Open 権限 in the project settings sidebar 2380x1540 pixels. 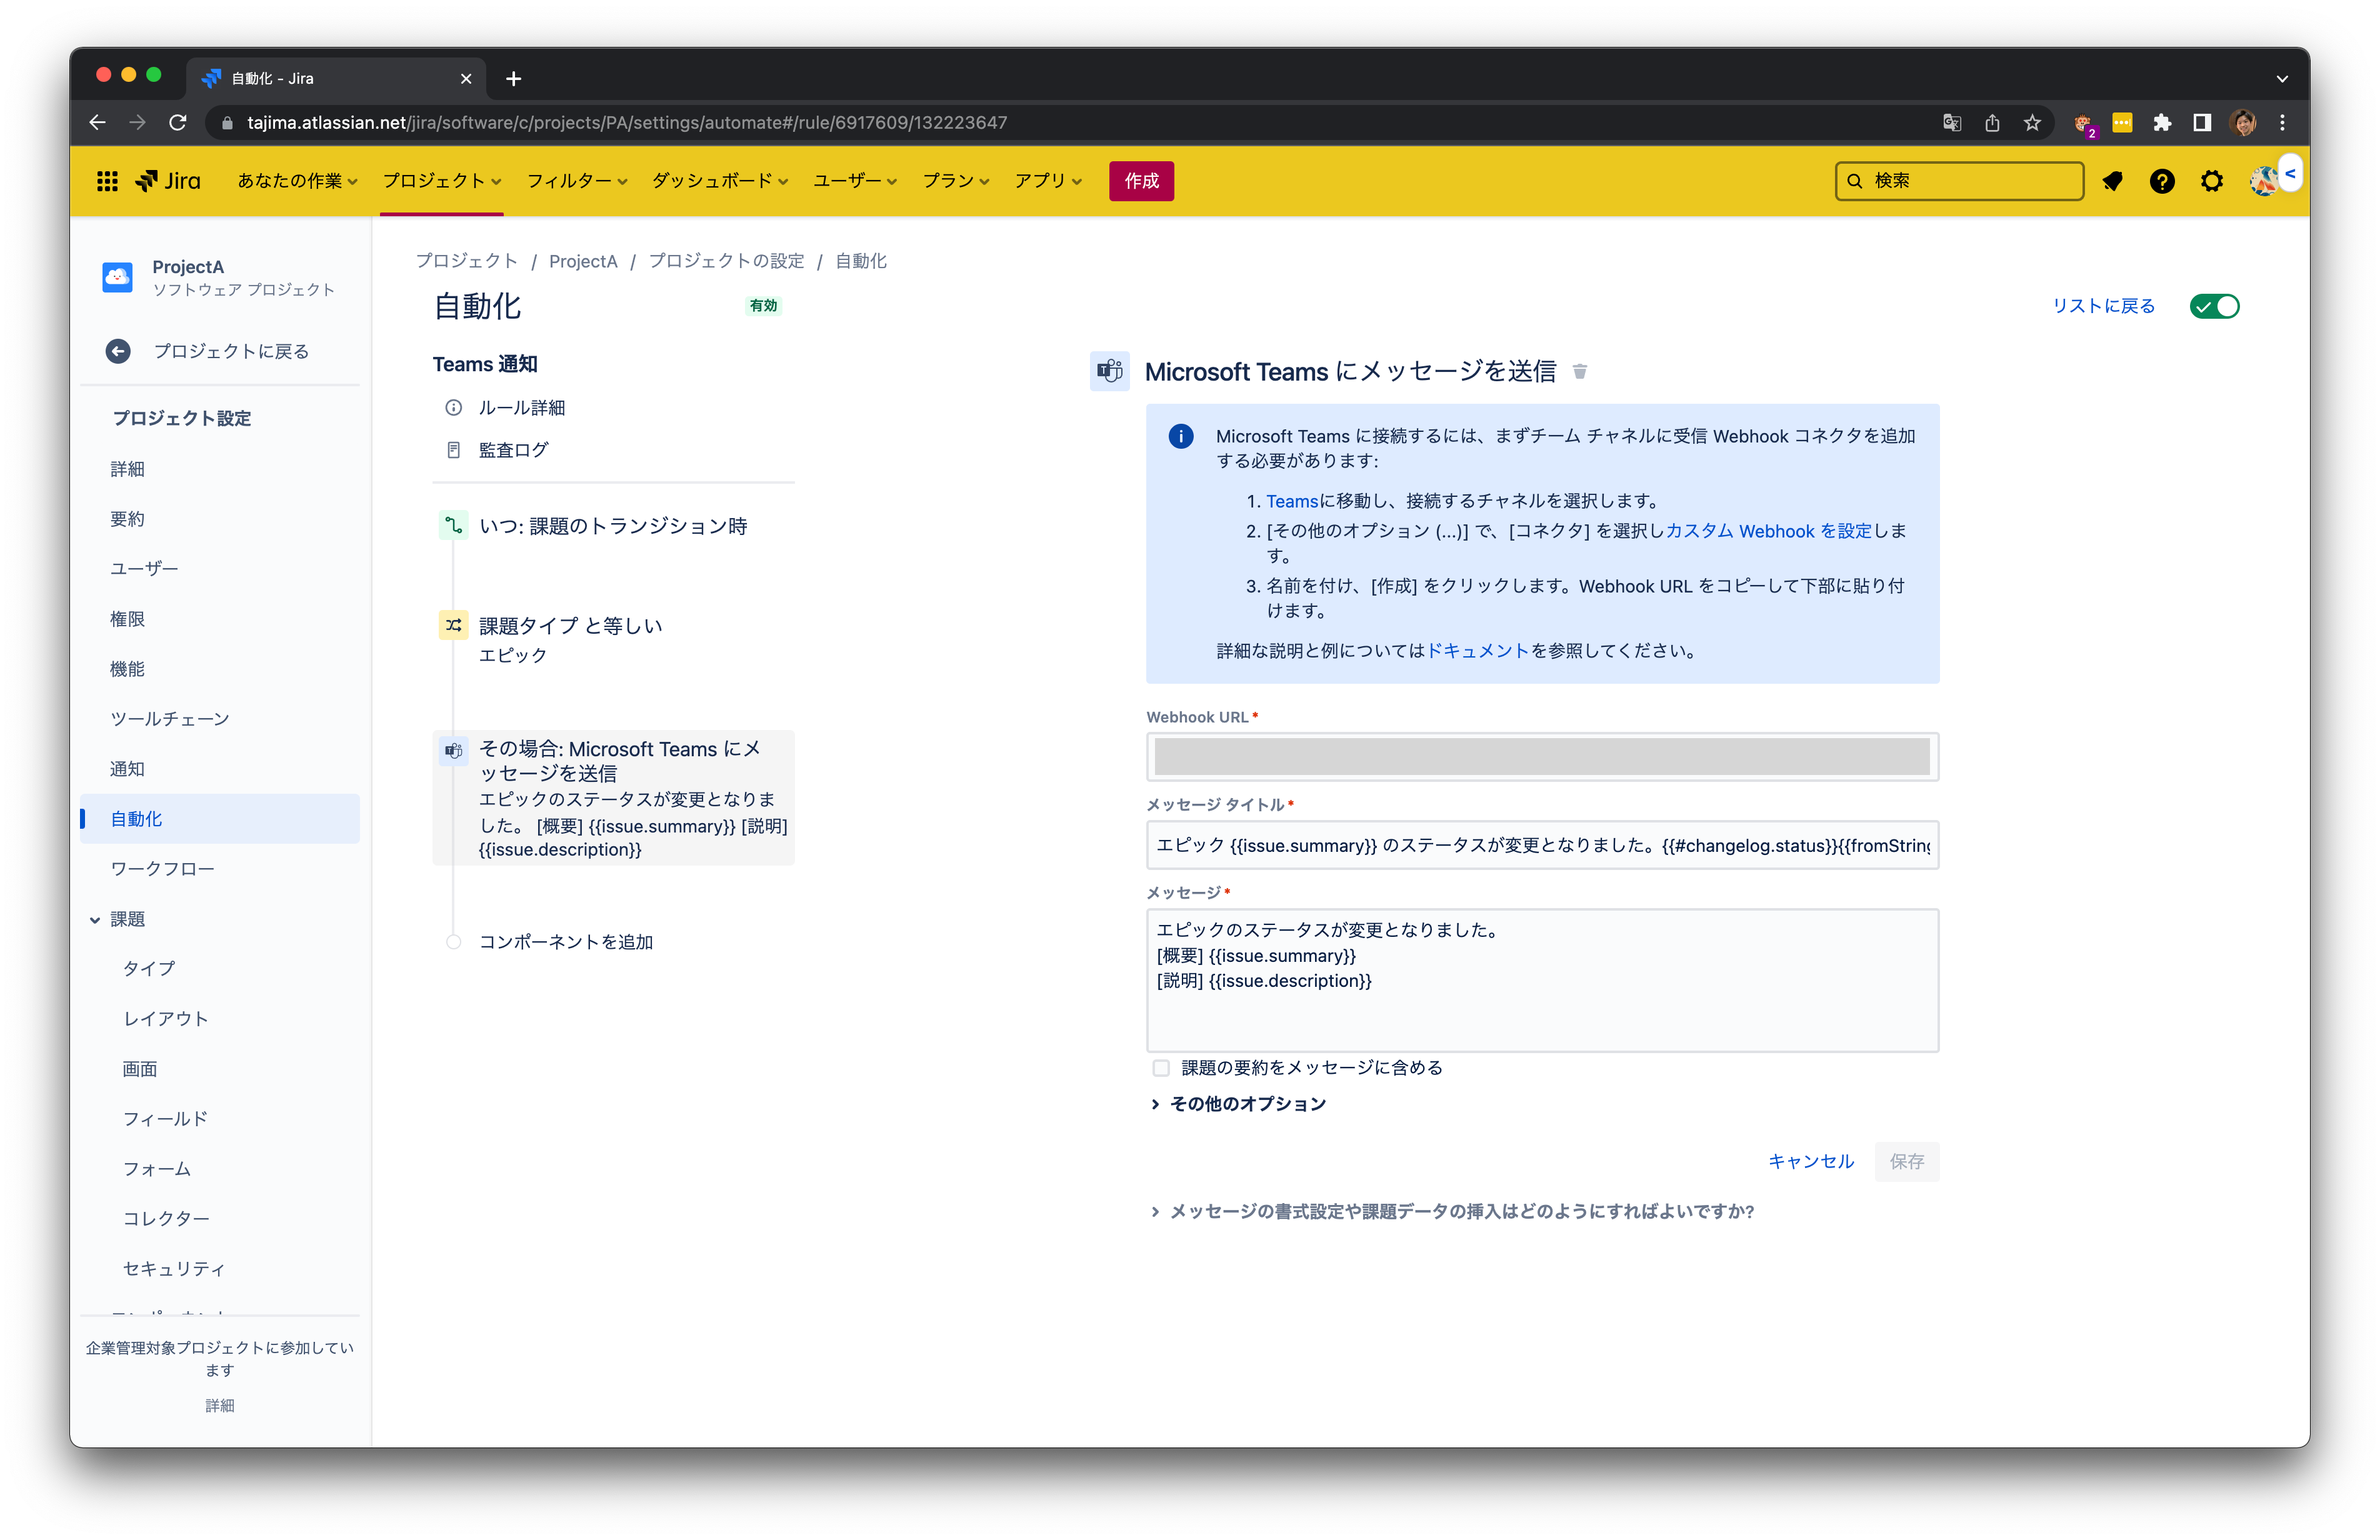pos(127,620)
